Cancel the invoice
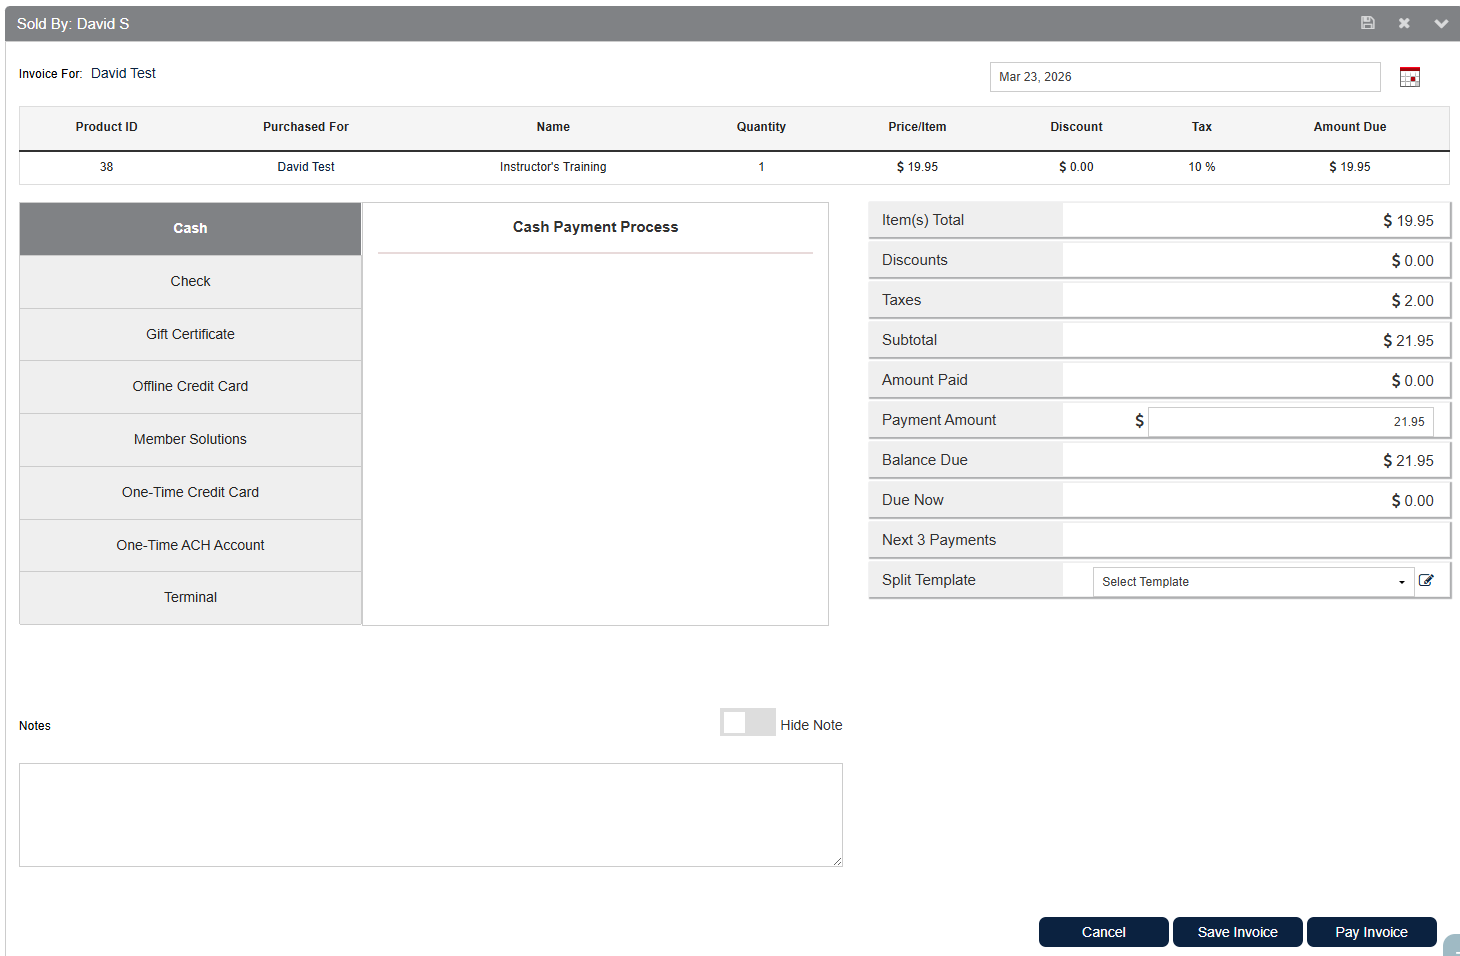 (1103, 932)
